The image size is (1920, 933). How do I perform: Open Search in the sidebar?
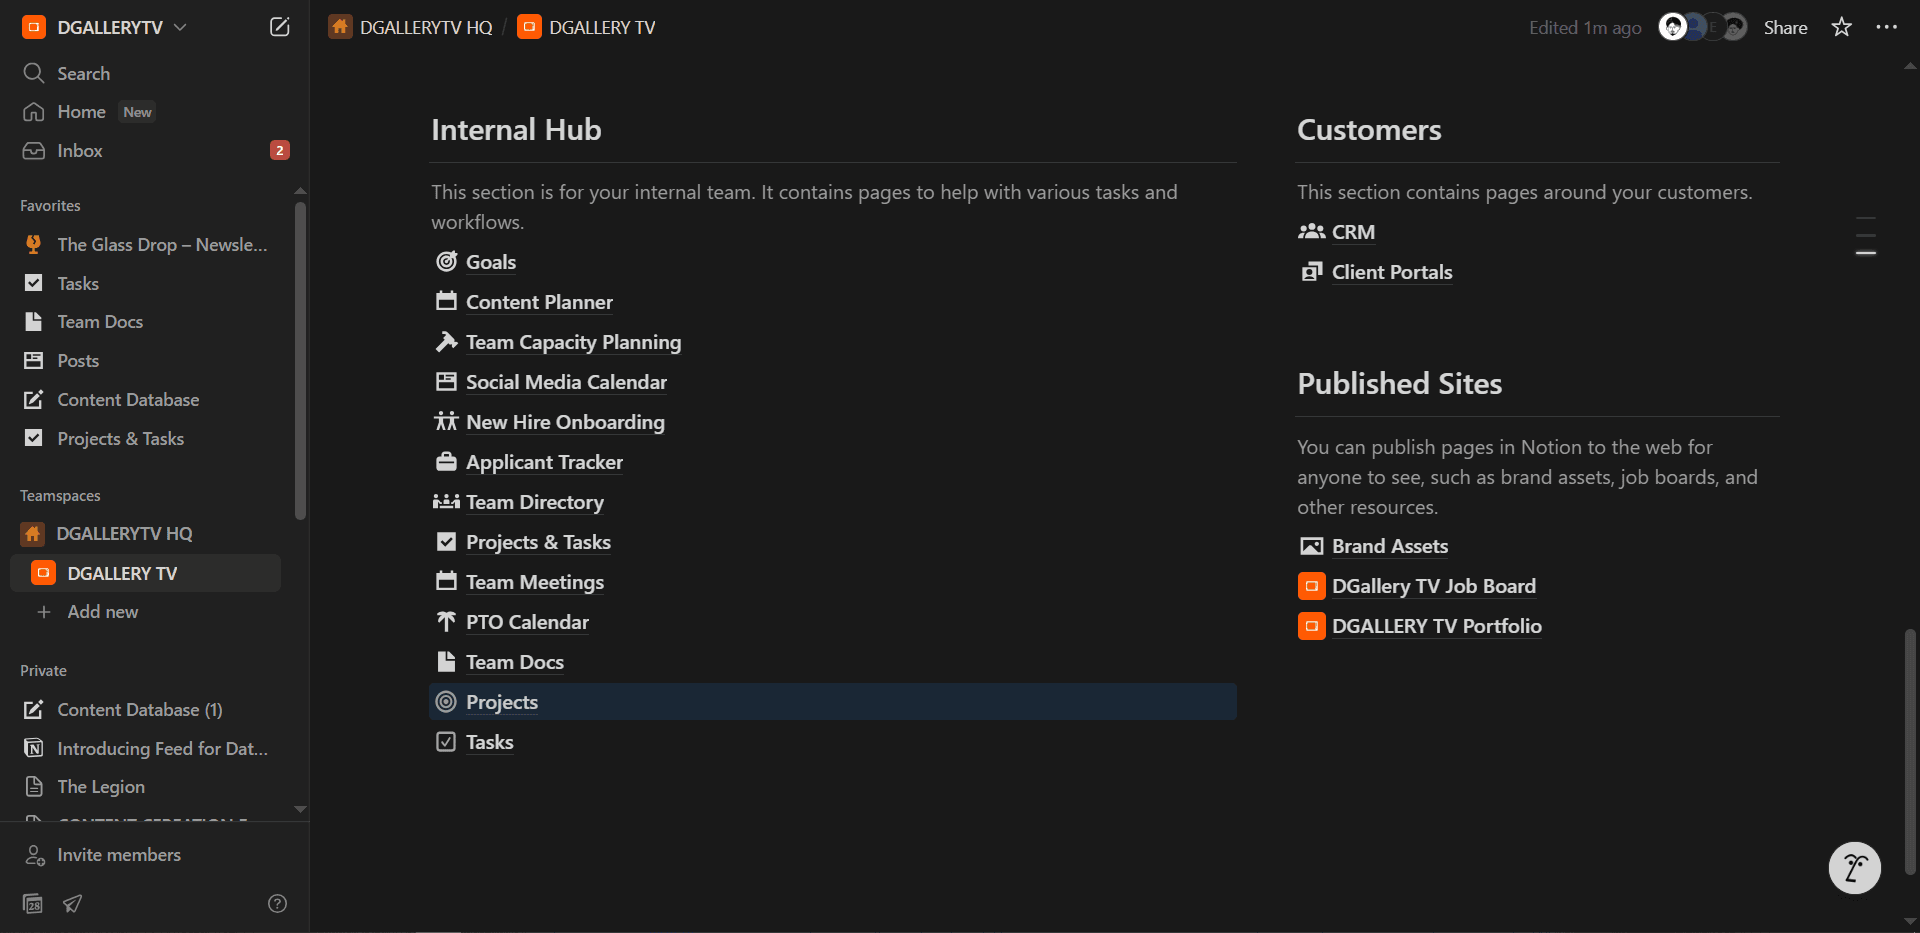pos(83,73)
